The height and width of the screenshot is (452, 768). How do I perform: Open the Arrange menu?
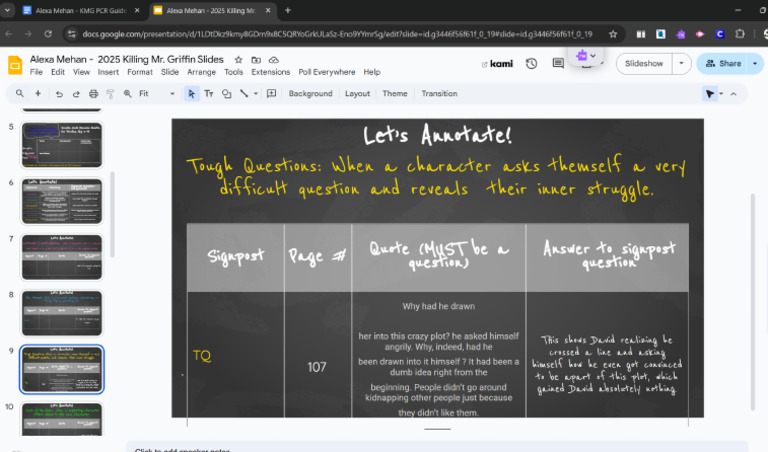201,72
